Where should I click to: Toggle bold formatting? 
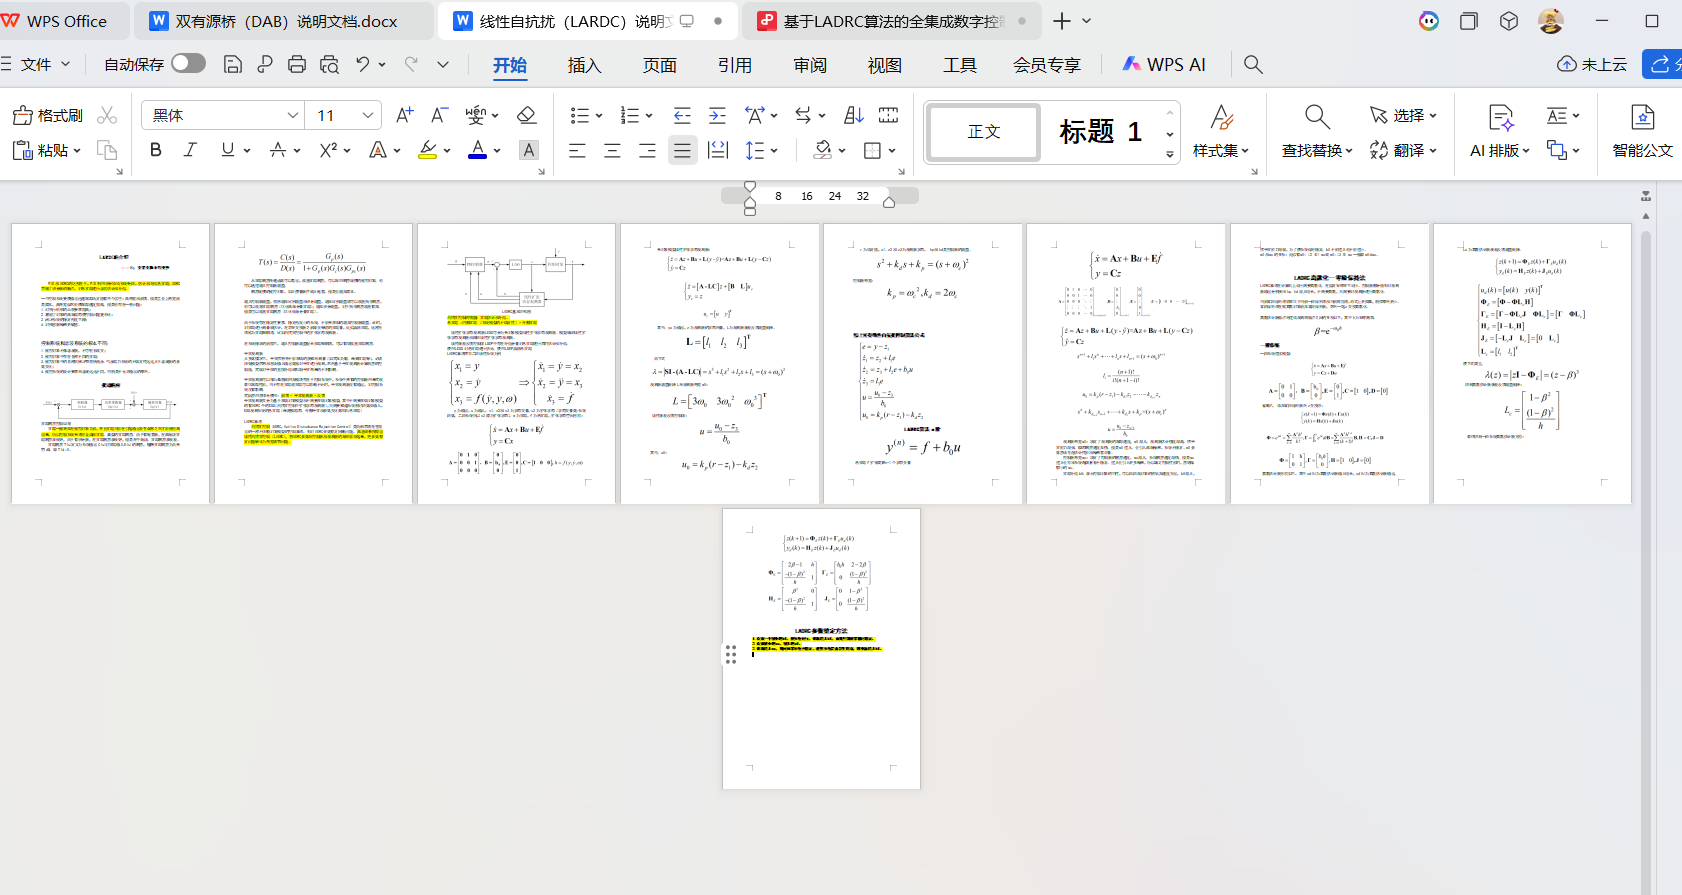click(156, 150)
